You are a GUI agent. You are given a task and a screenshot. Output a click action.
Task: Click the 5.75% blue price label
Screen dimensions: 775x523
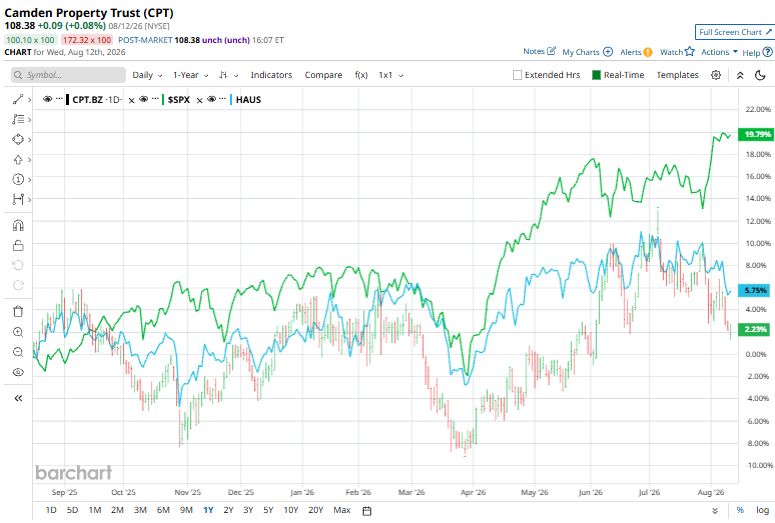coord(754,290)
